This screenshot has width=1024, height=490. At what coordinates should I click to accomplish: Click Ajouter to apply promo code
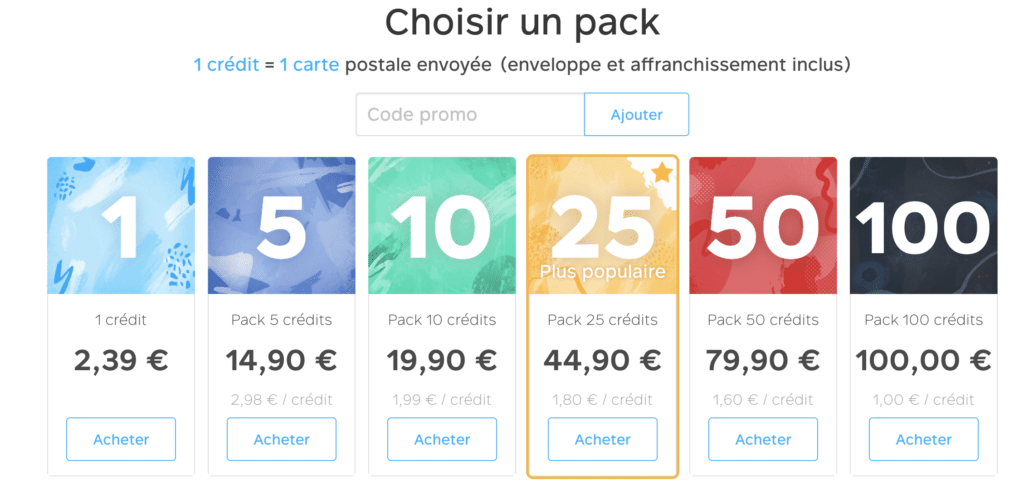coord(637,114)
